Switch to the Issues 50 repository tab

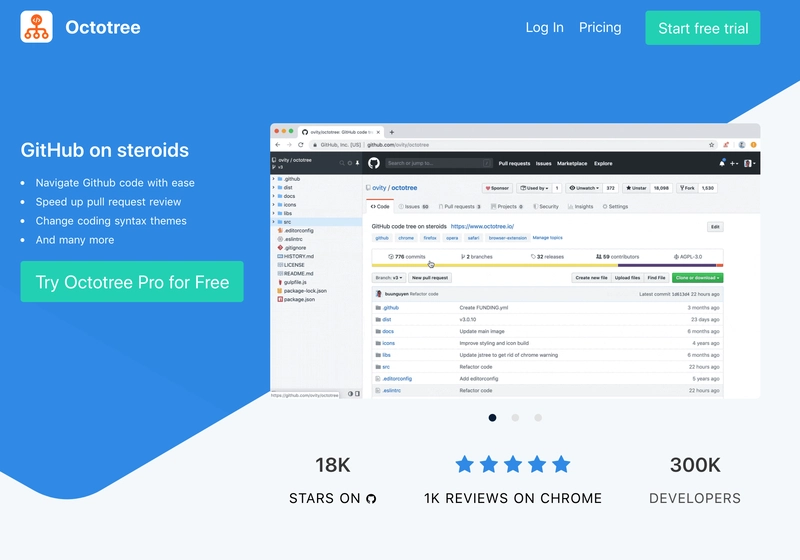click(414, 207)
